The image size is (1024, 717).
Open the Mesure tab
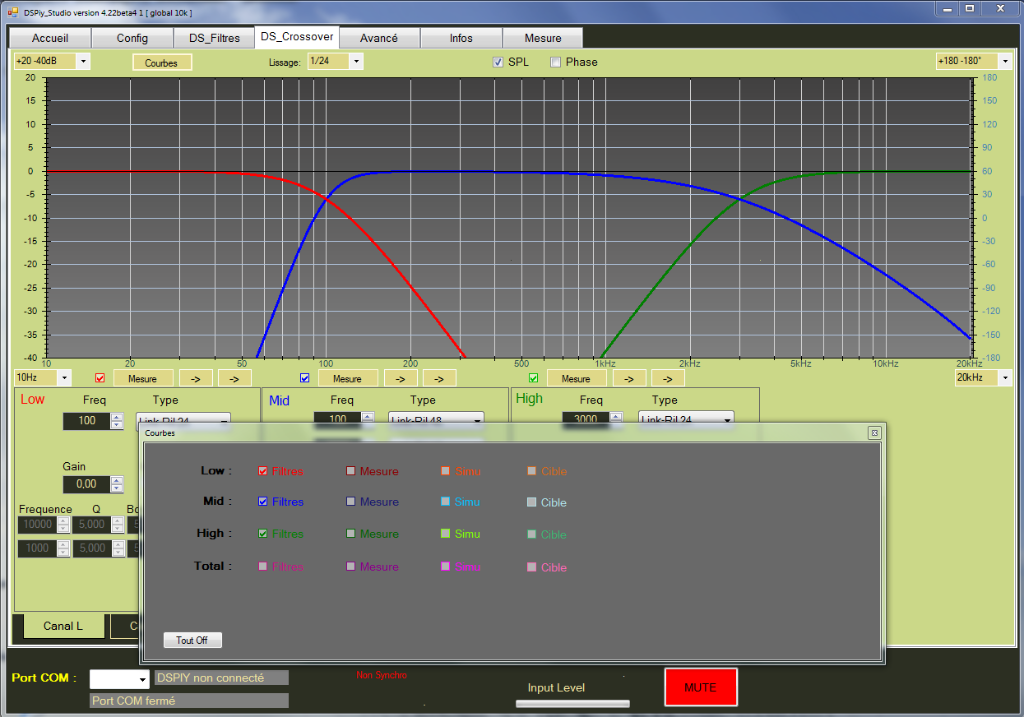[x=543, y=38]
